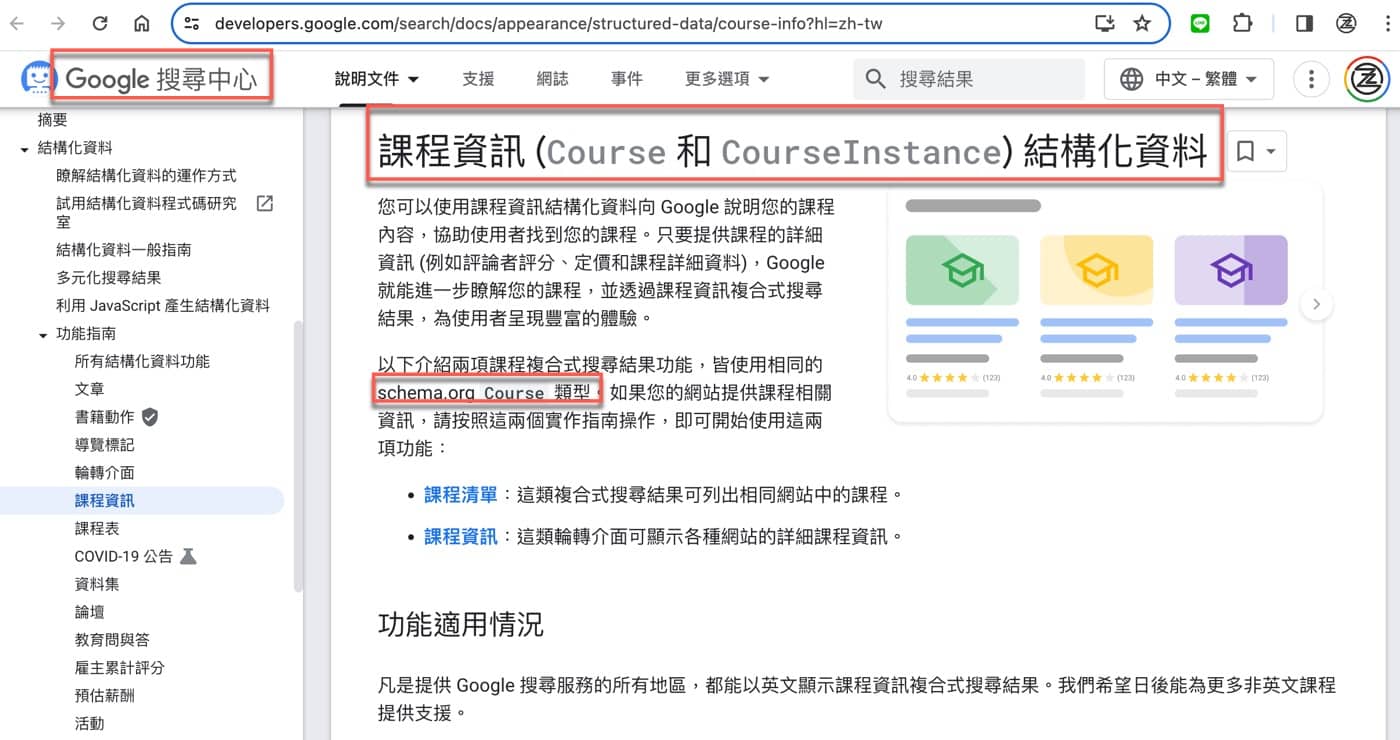Open the Extensions puzzle icon
This screenshot has width=1400, height=740.
[x=1242, y=23]
